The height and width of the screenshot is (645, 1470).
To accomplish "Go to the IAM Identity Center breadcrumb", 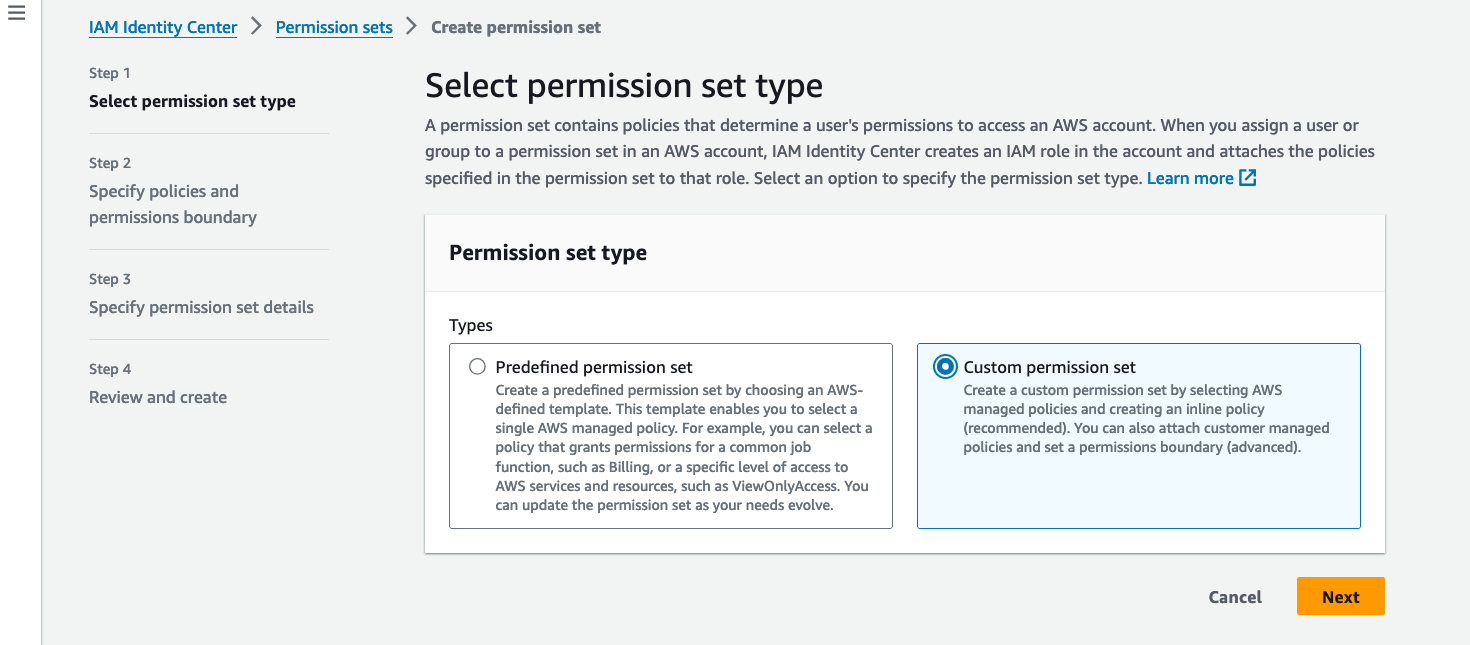I will 163,27.
